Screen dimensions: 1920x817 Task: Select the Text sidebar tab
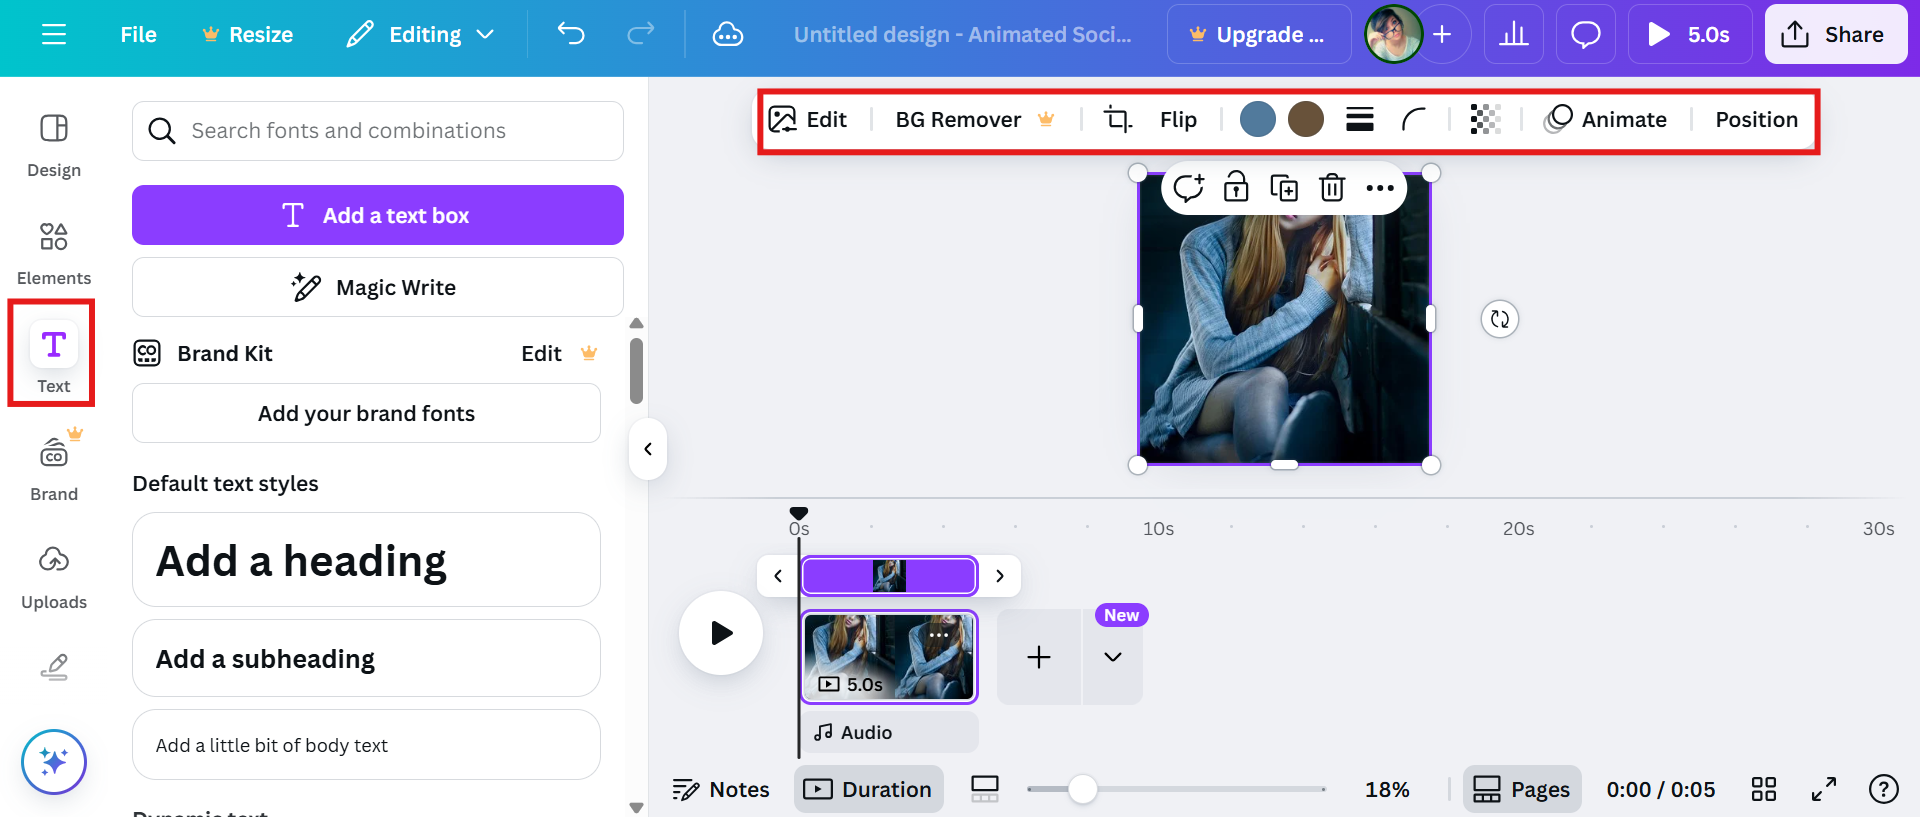(x=54, y=357)
